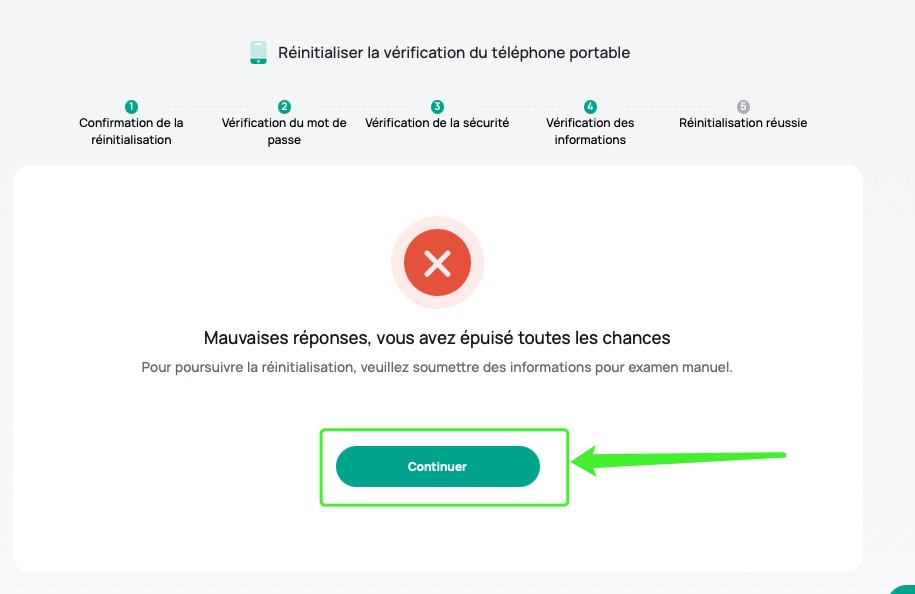The height and width of the screenshot is (594, 915).
Task: Click the green arrow pointing at Continuer
Action: [x=678, y=458]
